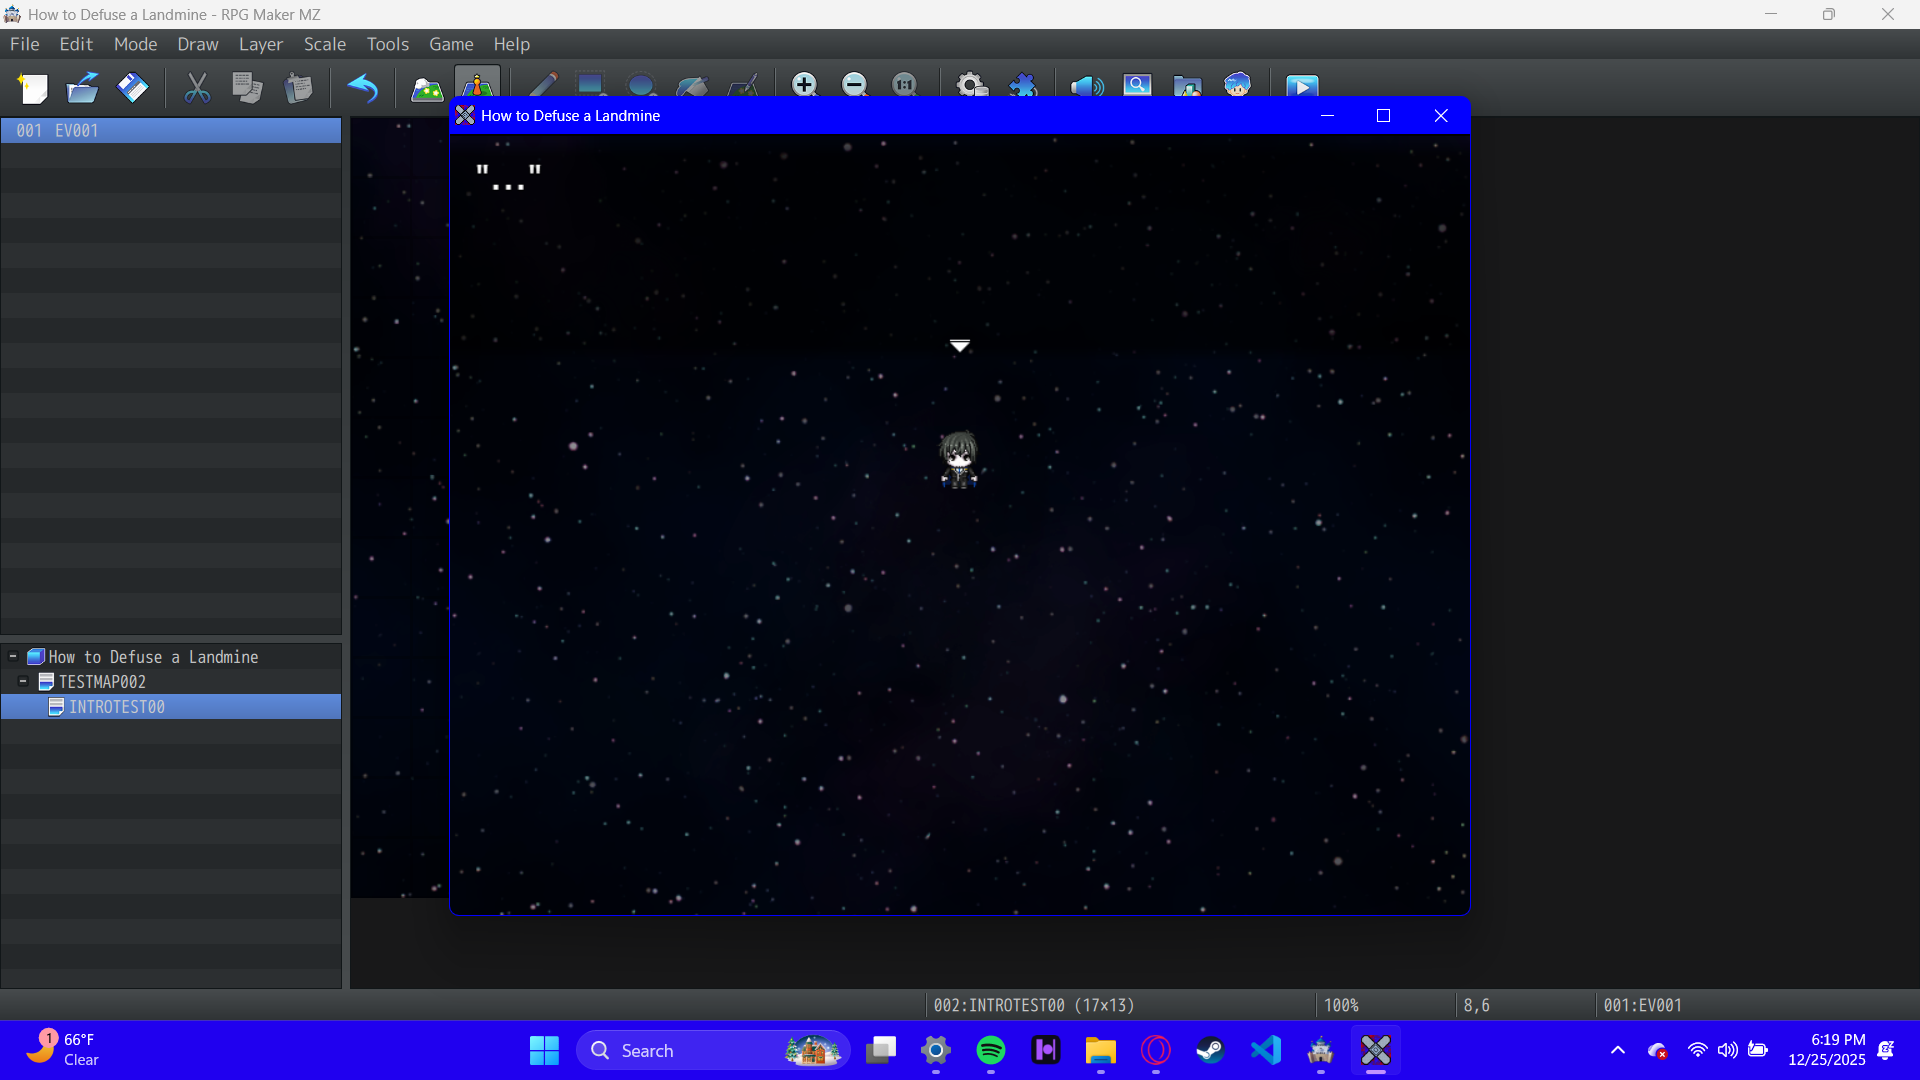Screen dimensions: 1920x1080
Task: Open the Database gear icon
Action: coord(972,85)
